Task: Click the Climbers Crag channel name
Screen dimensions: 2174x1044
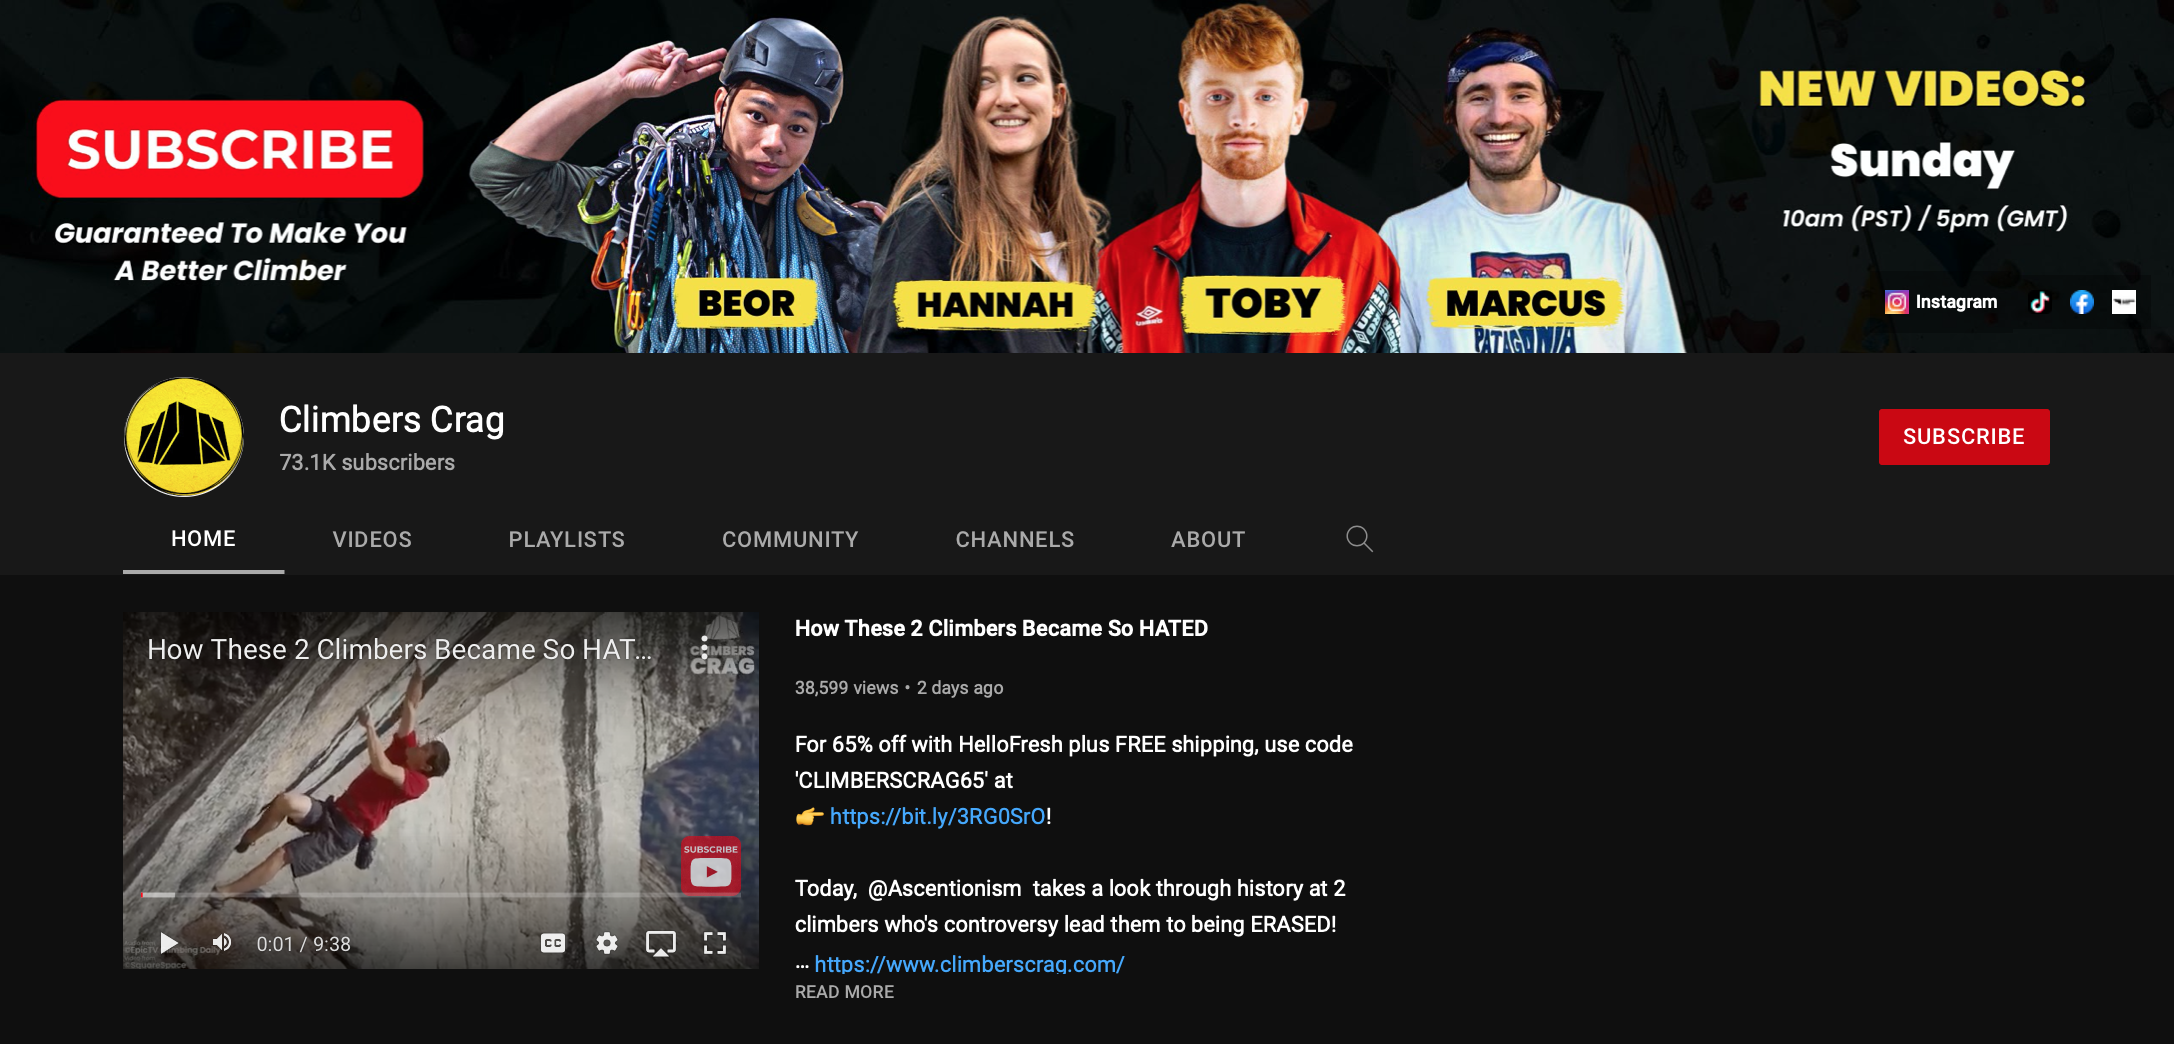Action: tap(392, 420)
